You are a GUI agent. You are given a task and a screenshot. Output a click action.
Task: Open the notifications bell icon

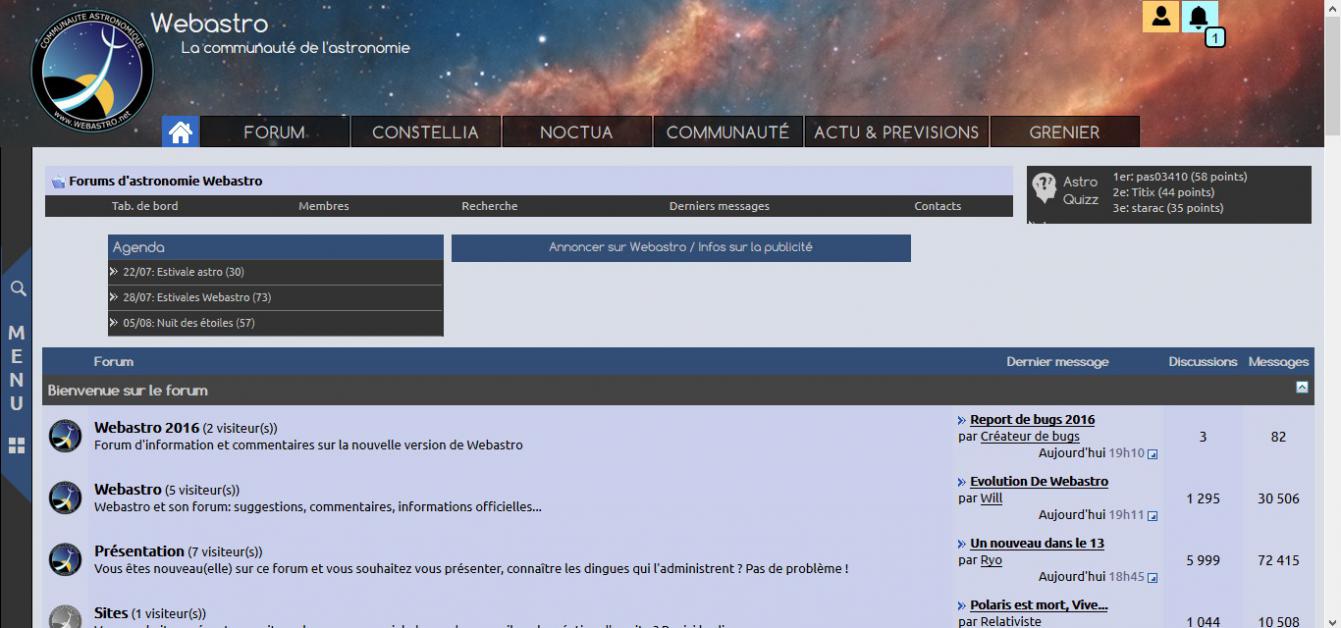pyautogui.click(x=1199, y=16)
